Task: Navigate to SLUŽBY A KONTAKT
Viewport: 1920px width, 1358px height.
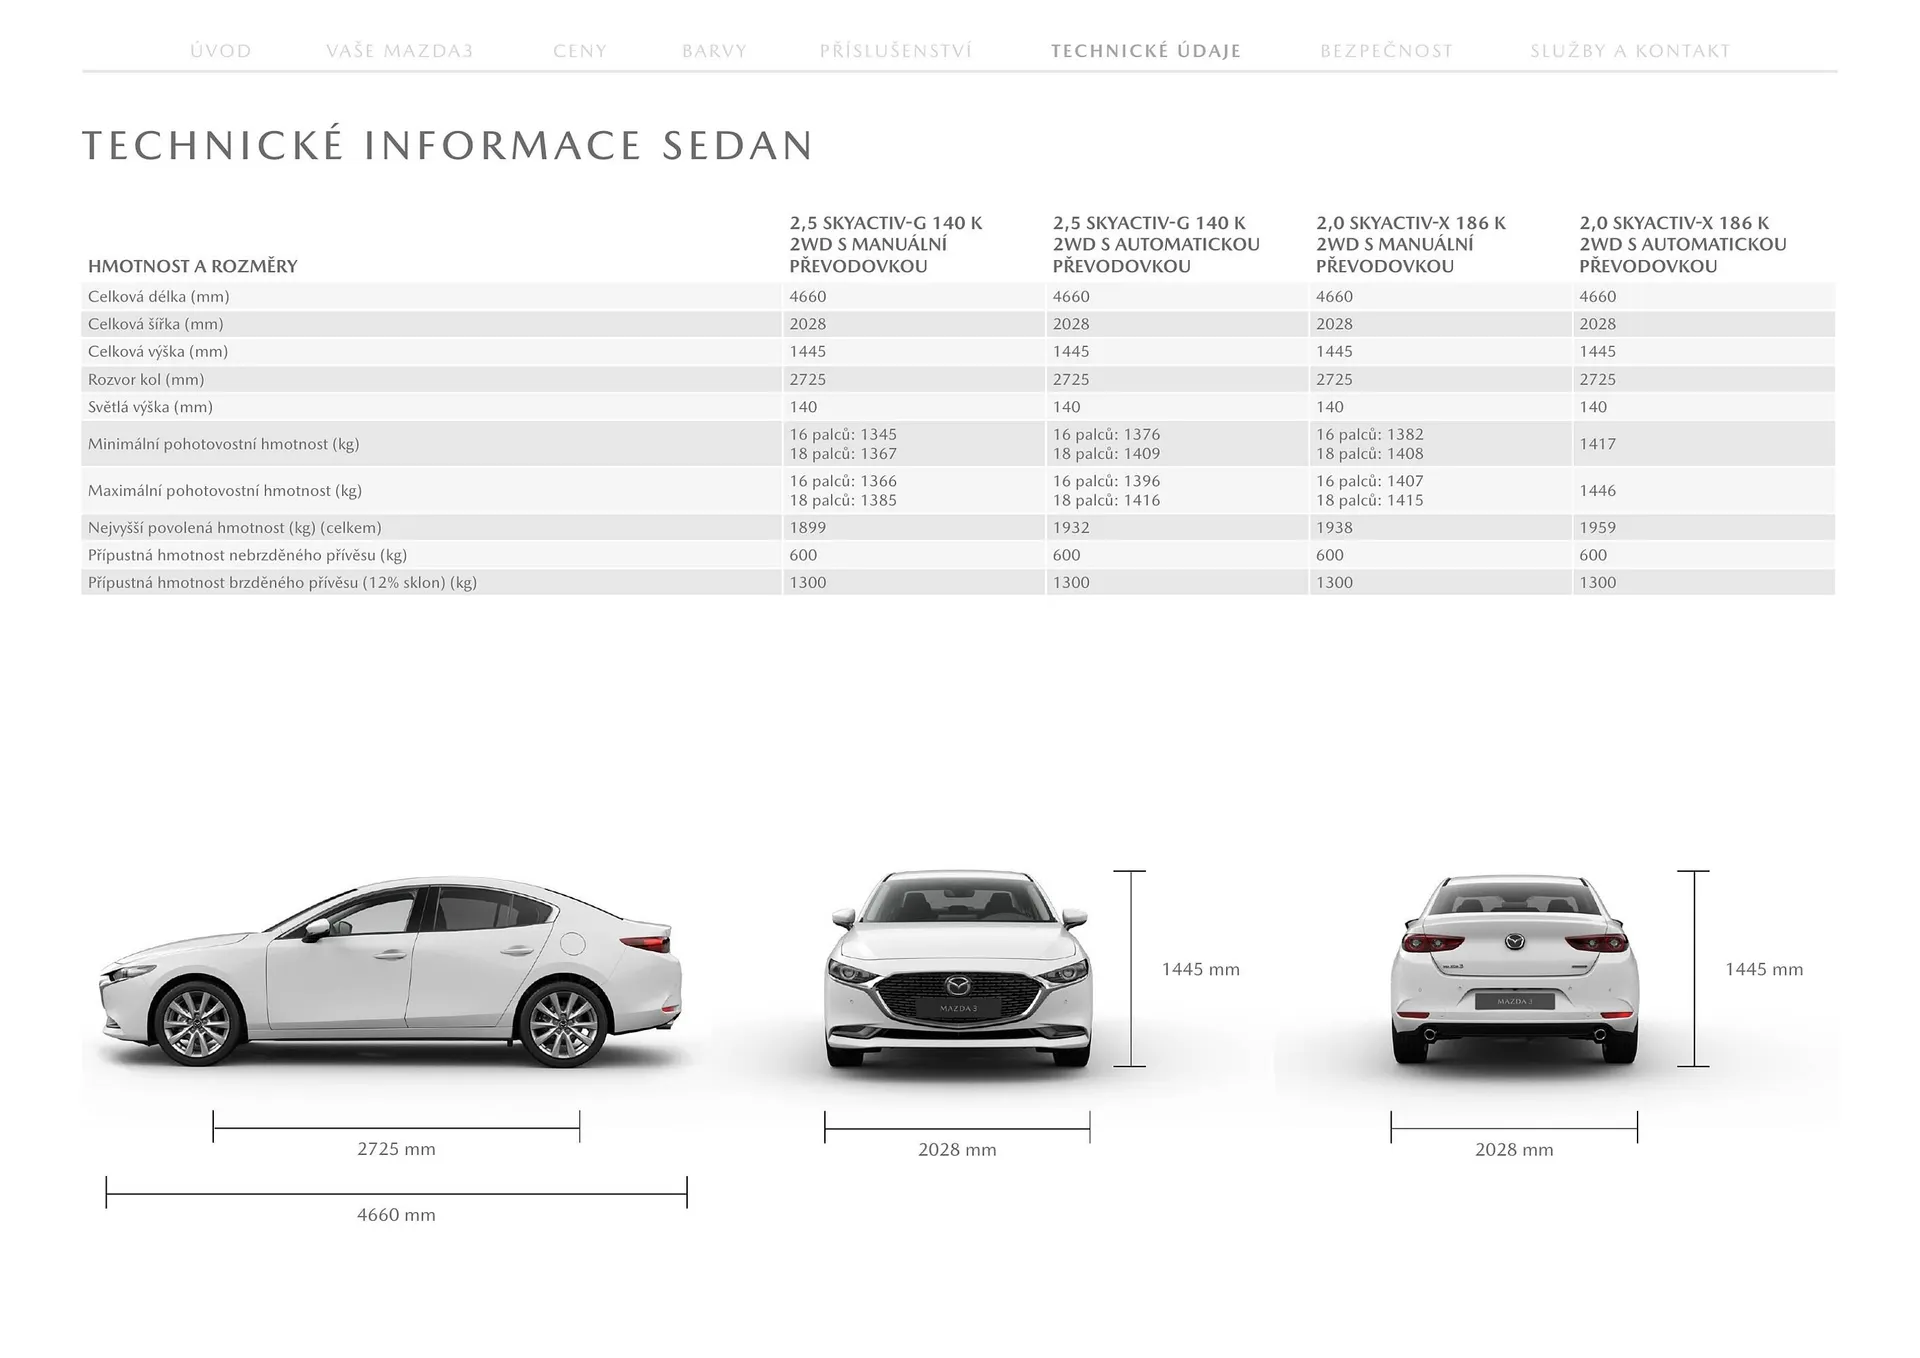Action: tap(1629, 50)
